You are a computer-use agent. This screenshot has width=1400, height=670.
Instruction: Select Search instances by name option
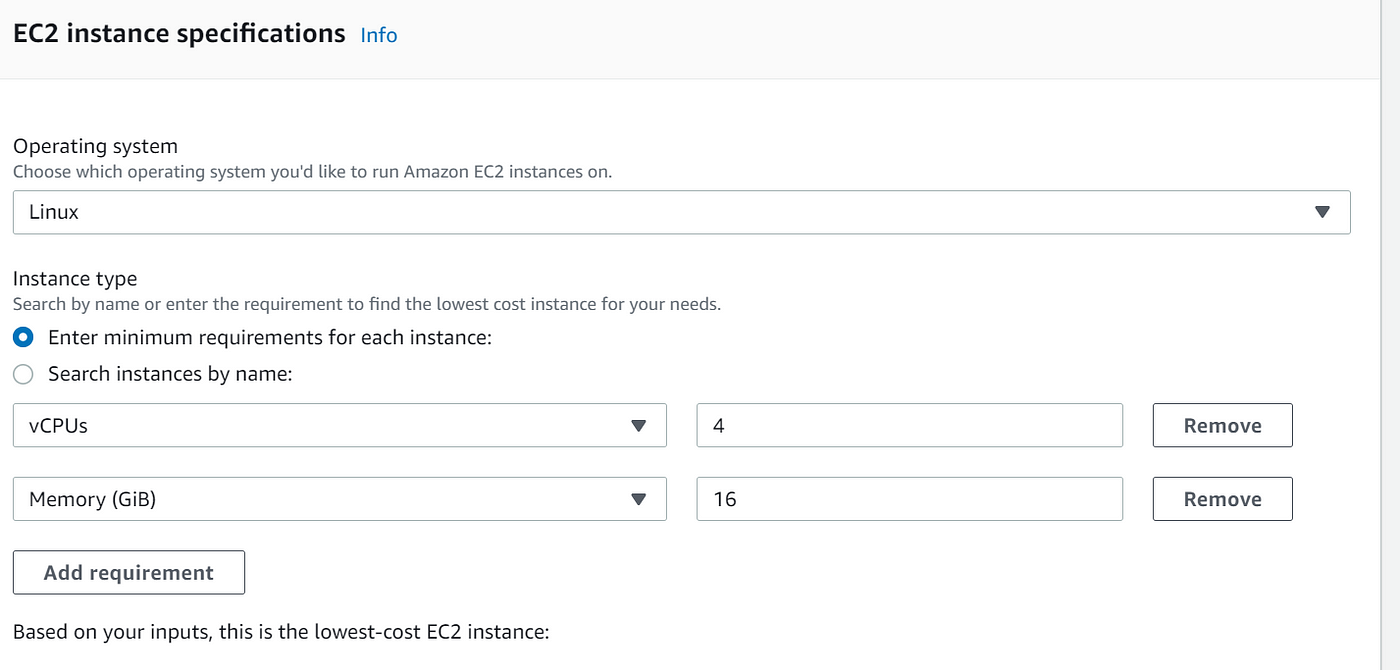coord(23,374)
